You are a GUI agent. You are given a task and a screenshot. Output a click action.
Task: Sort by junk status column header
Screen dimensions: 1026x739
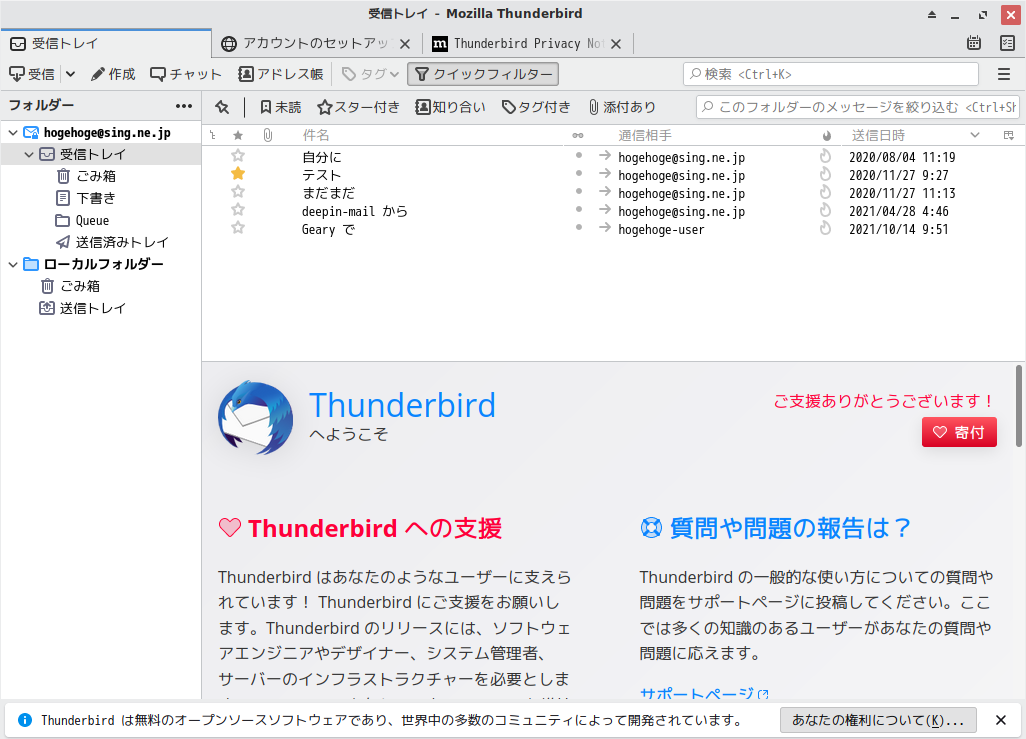(826, 135)
